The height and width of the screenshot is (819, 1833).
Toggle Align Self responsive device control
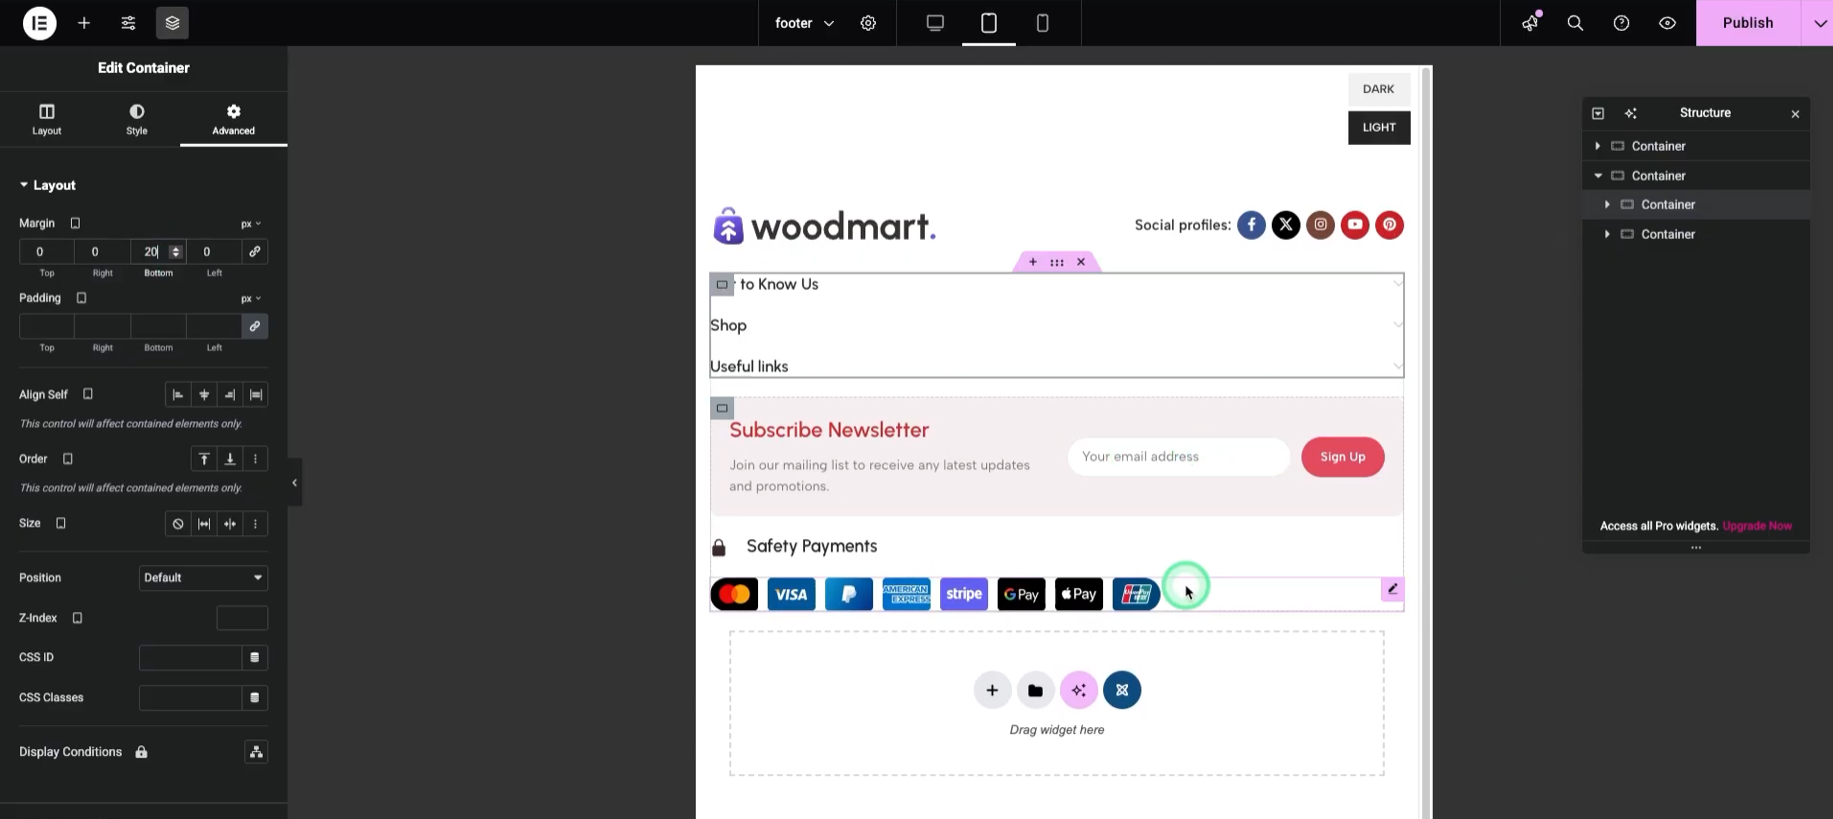click(x=88, y=394)
